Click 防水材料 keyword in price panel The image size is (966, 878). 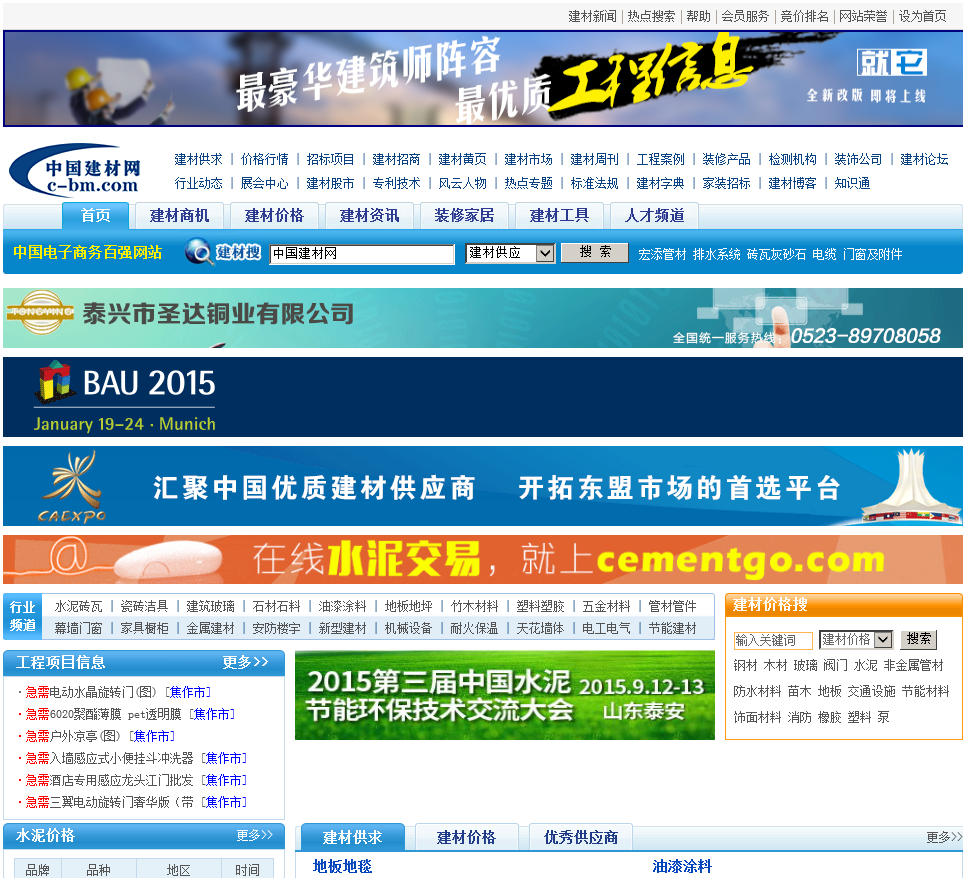point(757,691)
